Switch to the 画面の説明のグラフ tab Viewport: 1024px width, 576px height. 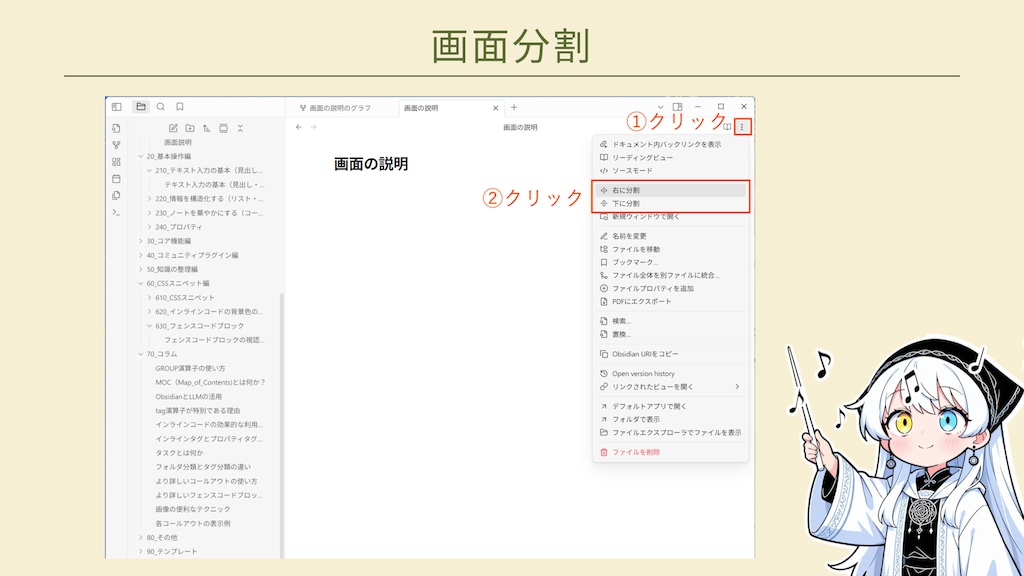point(338,107)
